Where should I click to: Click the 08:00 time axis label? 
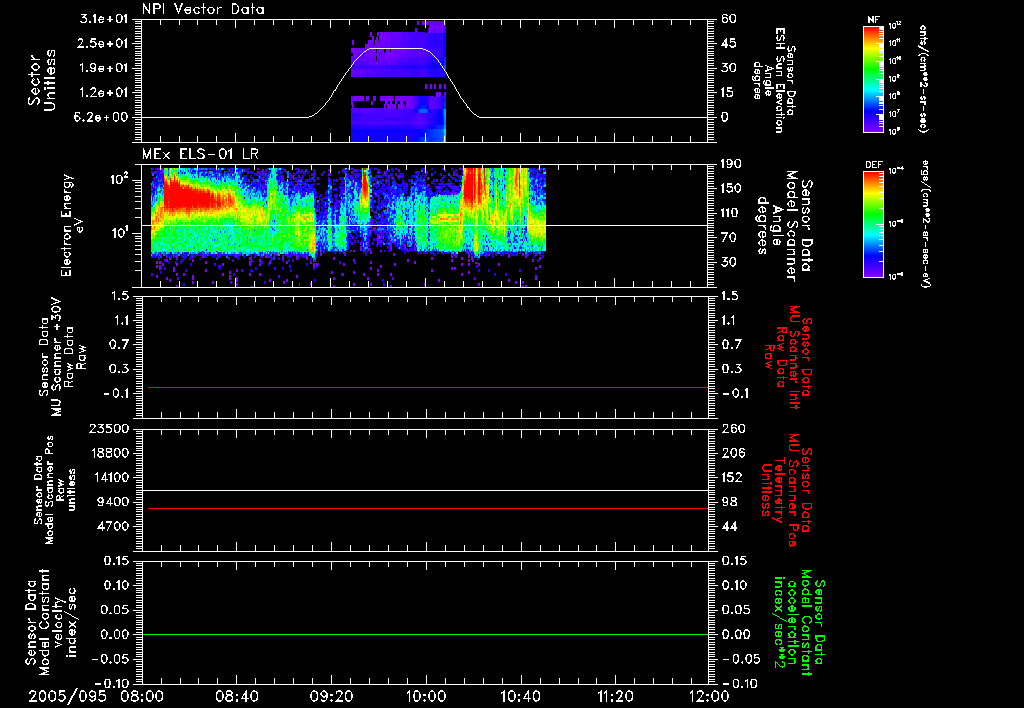point(142,696)
